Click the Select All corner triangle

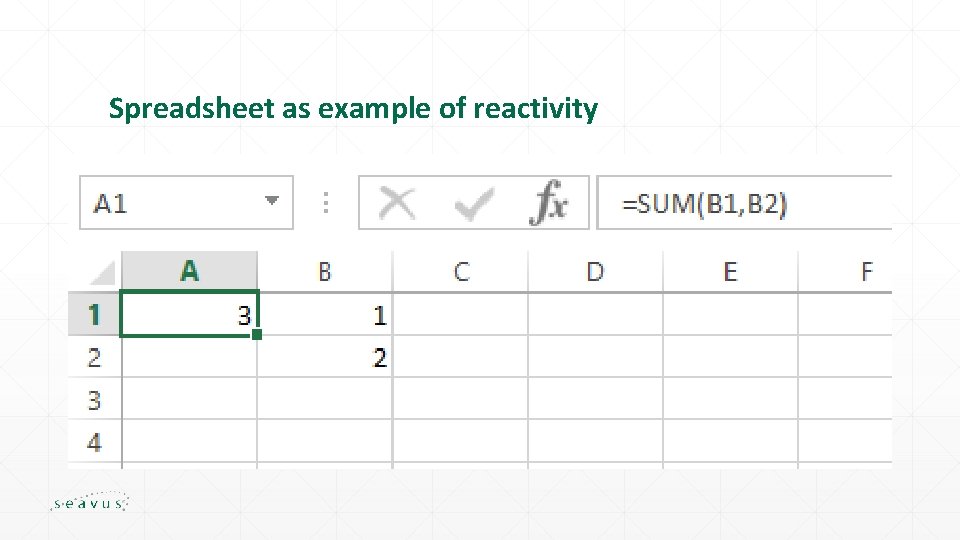pos(102,272)
